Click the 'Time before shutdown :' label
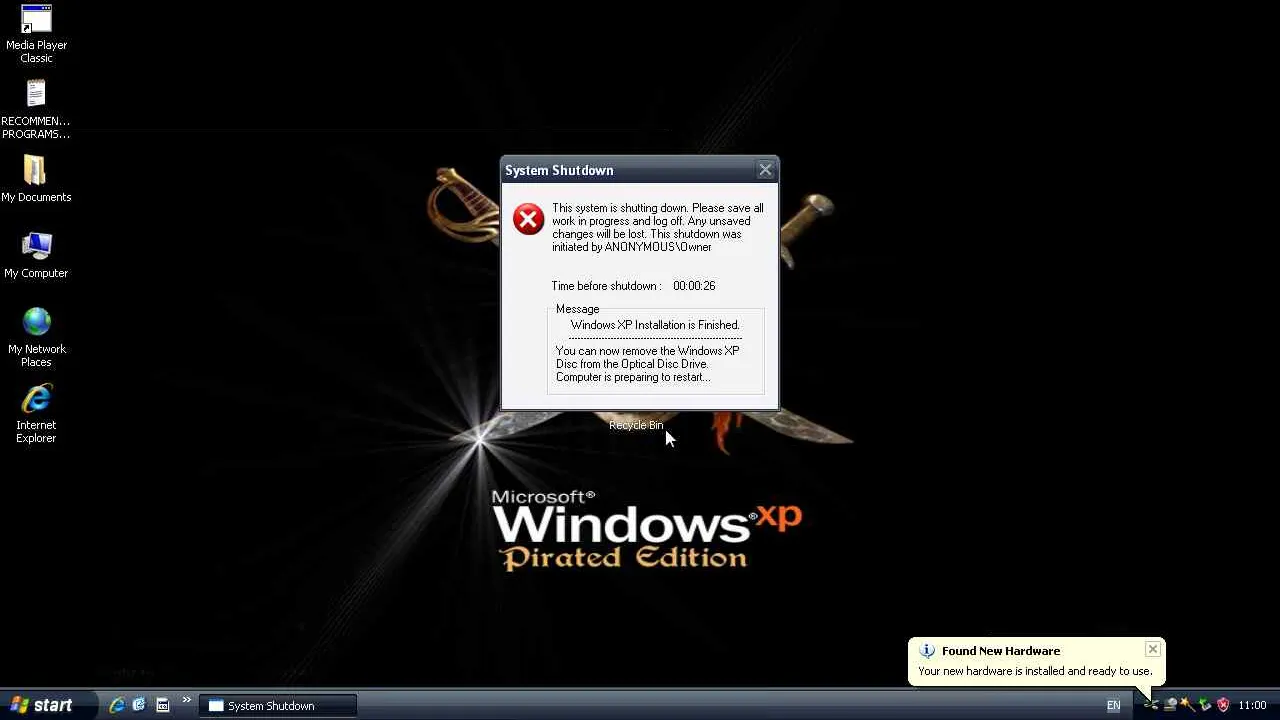Image resolution: width=1280 pixels, height=720 pixels. 606,286
